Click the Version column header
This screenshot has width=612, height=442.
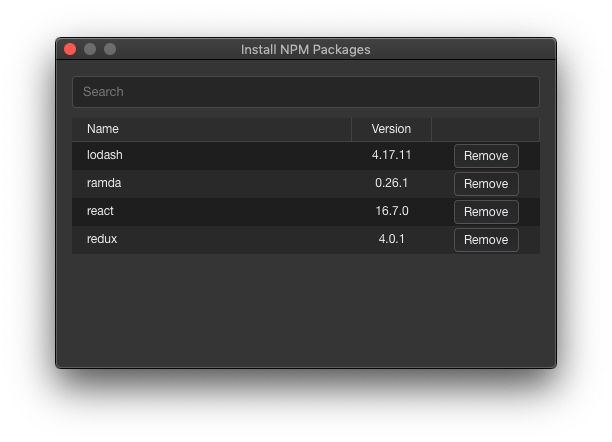pos(391,129)
